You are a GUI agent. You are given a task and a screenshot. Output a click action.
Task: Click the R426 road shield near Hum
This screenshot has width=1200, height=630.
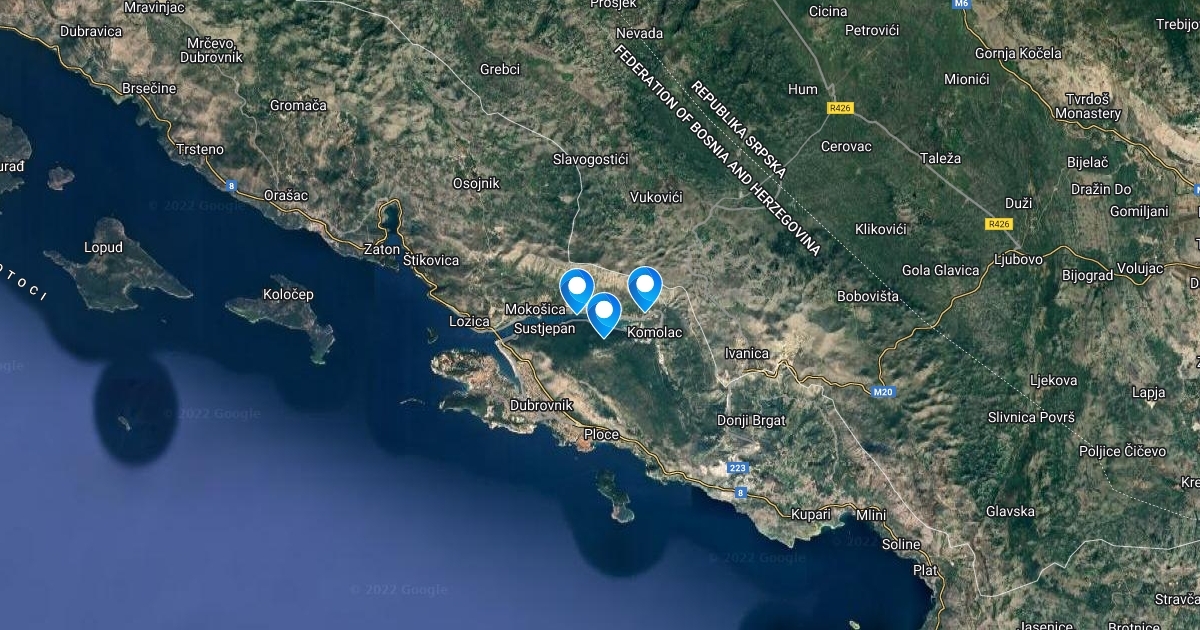pos(839,108)
